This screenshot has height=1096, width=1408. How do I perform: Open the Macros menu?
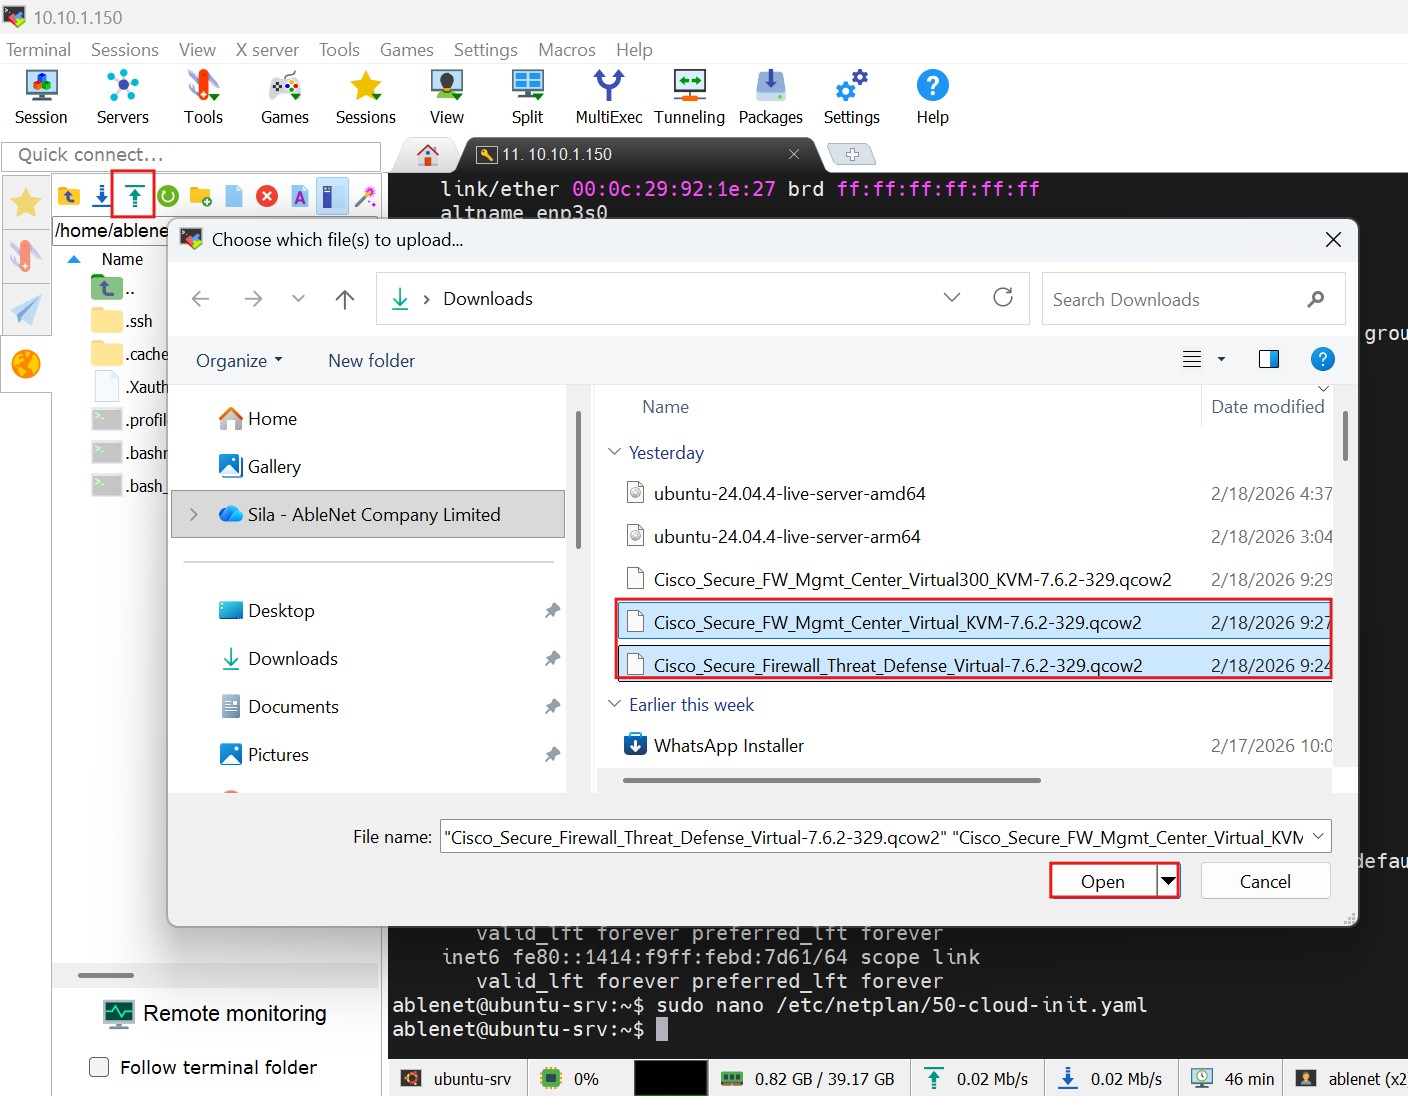click(566, 50)
